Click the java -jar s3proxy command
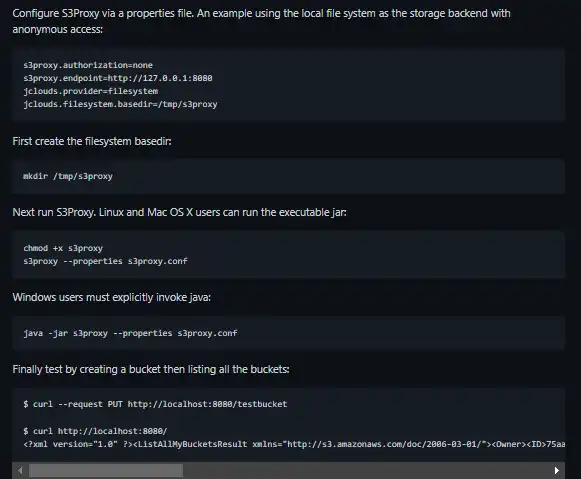Screen dimensions: 581x479 [130, 333]
